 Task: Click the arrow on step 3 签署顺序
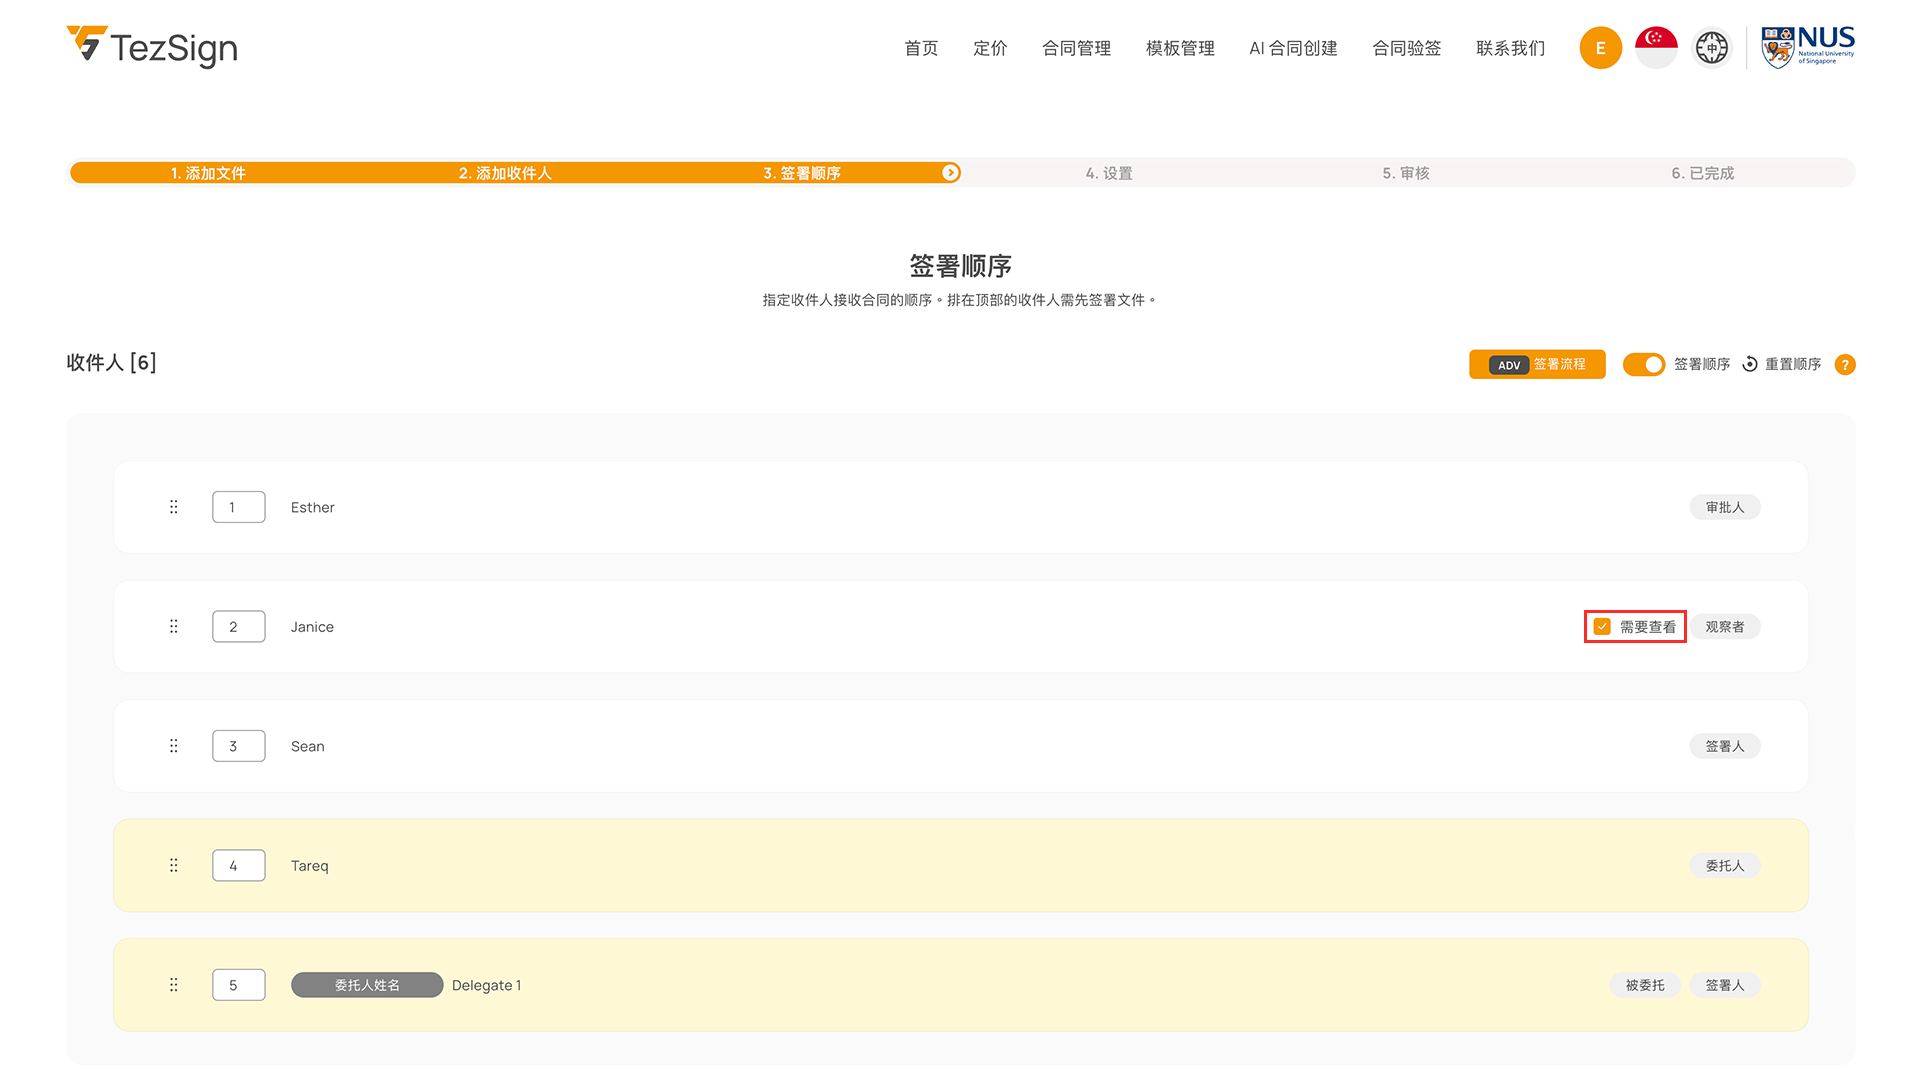pyautogui.click(x=950, y=173)
